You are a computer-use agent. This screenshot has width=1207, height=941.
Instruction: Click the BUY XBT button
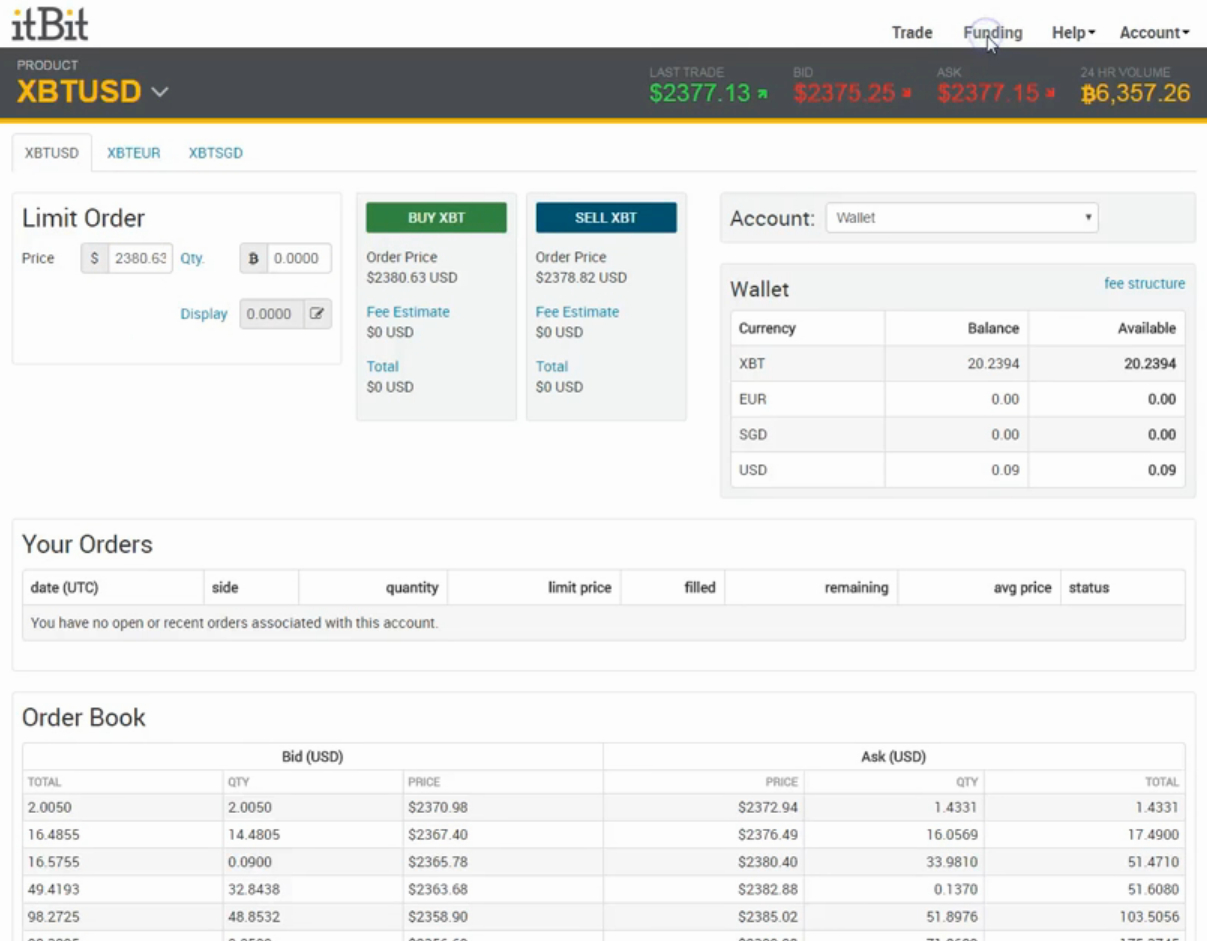pyautogui.click(x=436, y=218)
